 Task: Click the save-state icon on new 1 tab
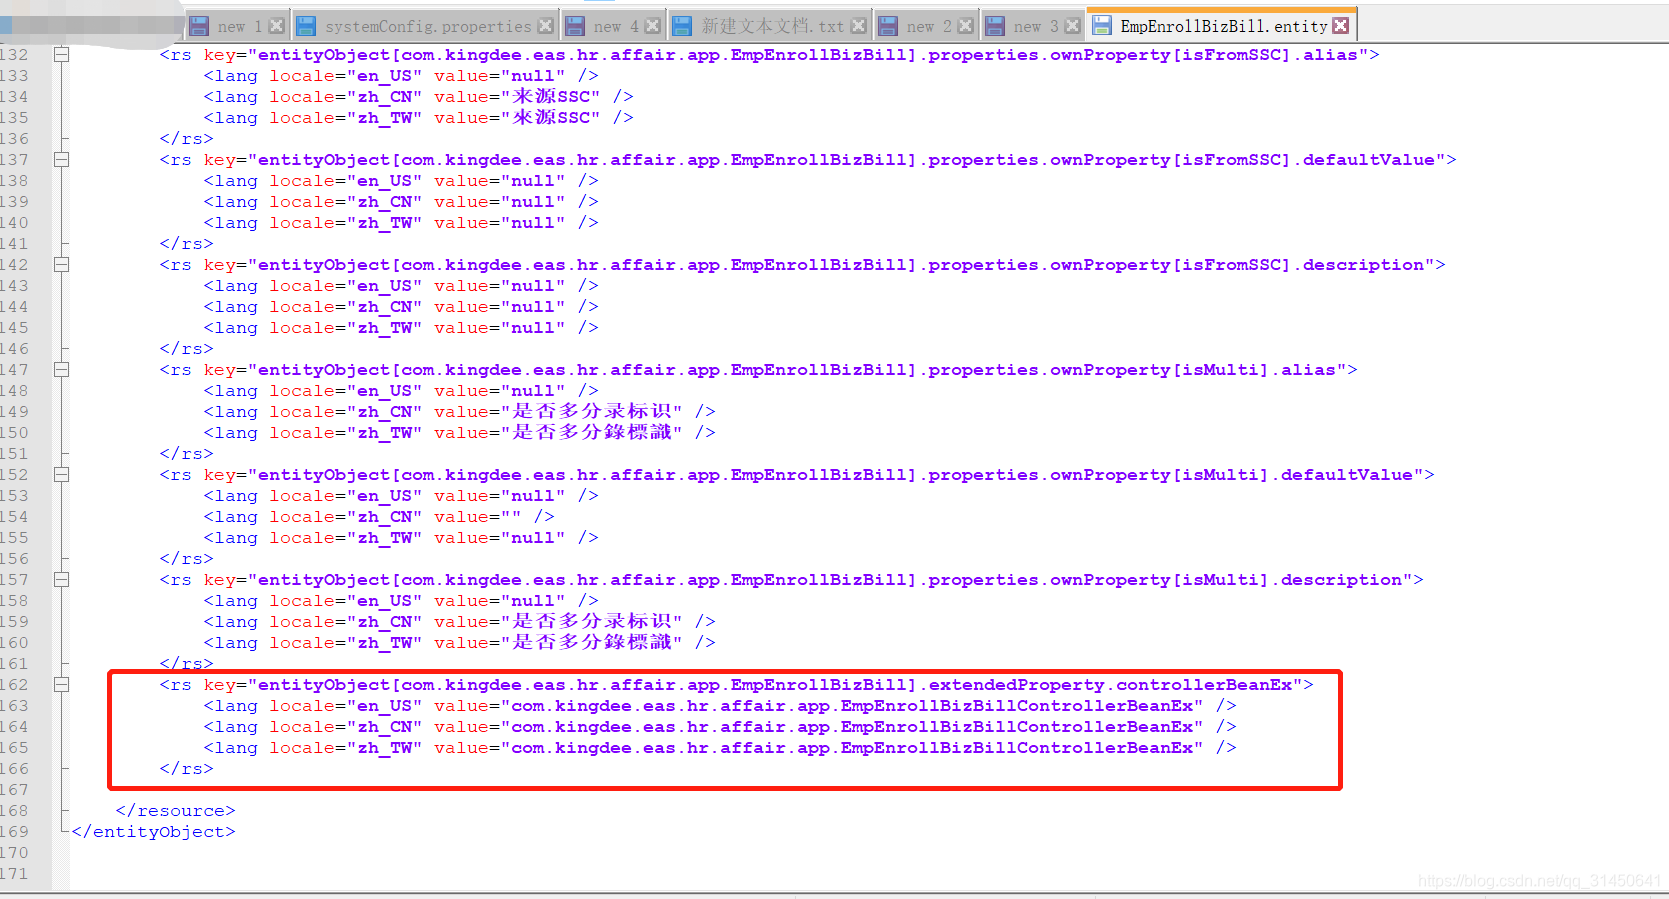coord(199,26)
